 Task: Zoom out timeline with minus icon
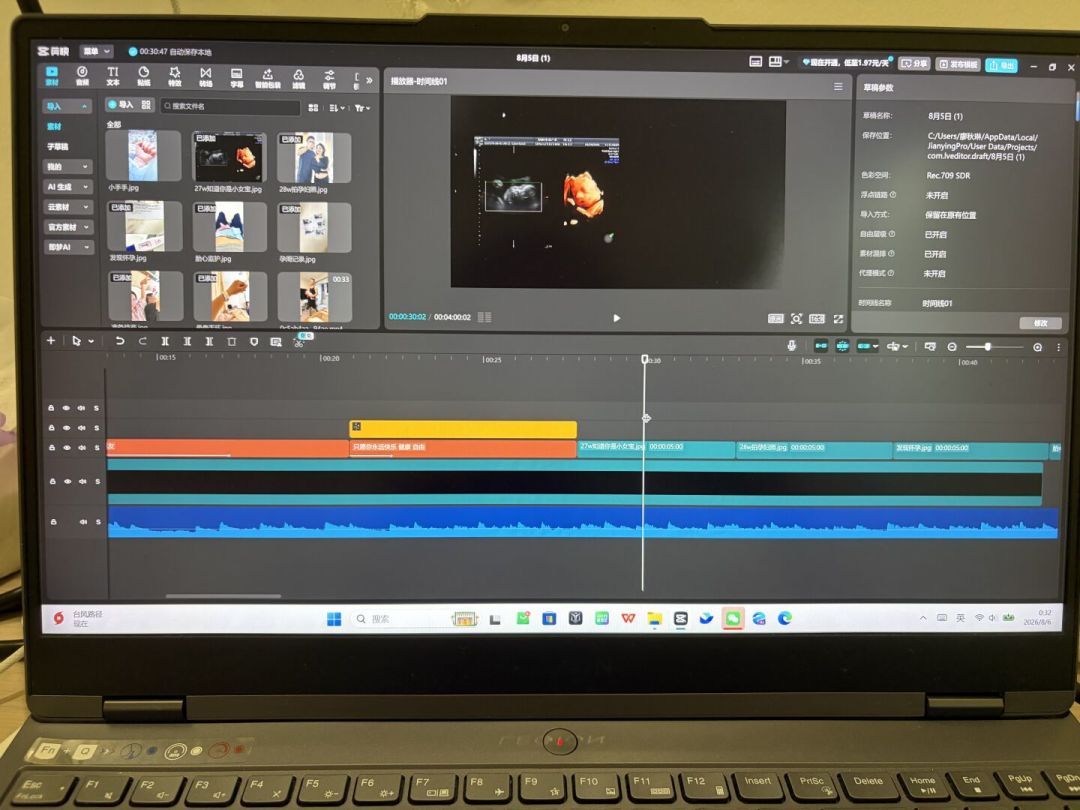pyautogui.click(x=952, y=347)
